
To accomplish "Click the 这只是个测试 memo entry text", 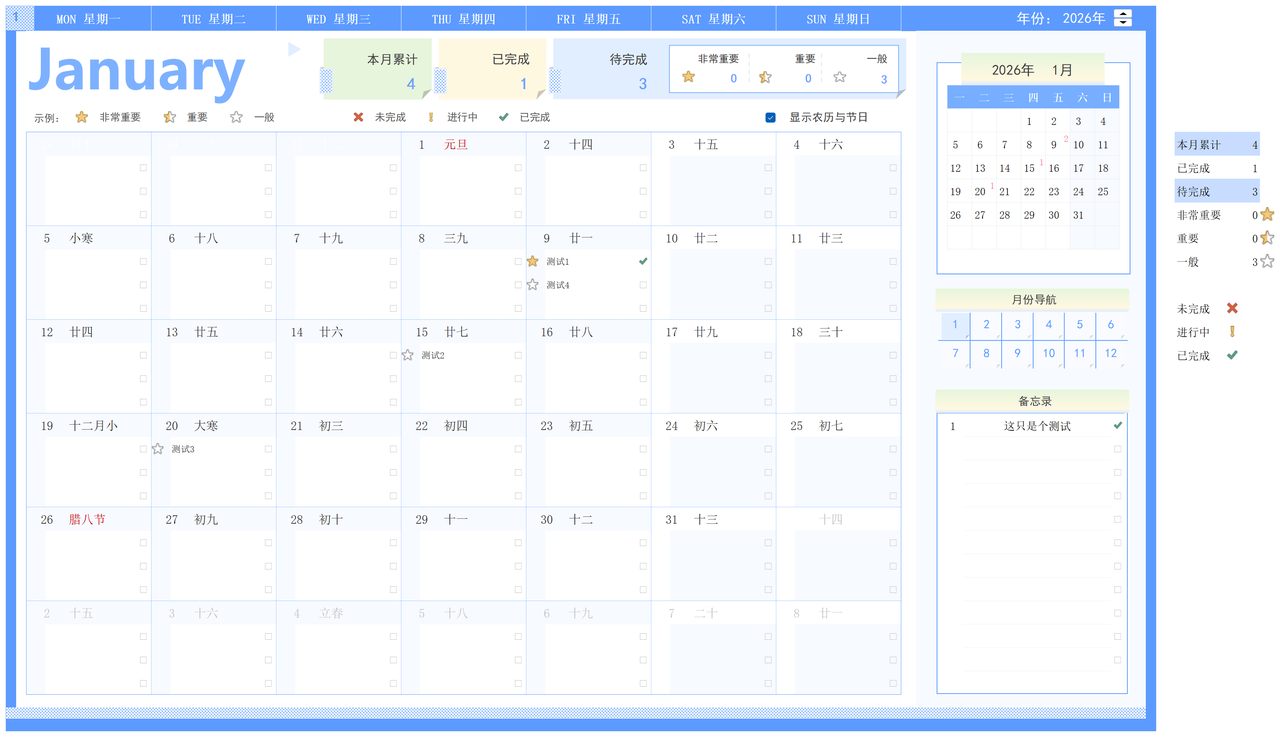I will tap(1037, 426).
